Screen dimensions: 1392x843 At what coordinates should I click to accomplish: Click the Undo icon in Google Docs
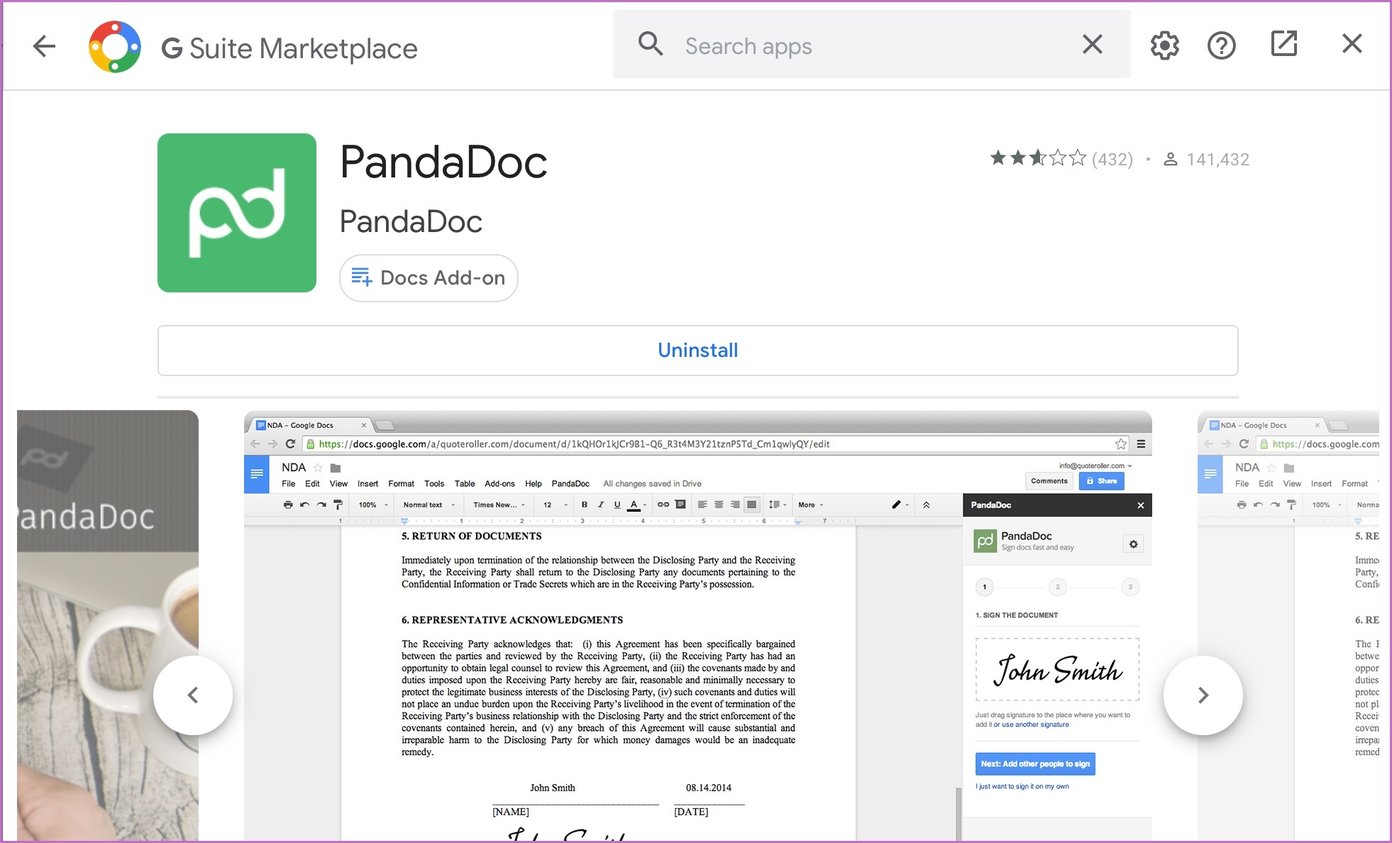coord(303,505)
